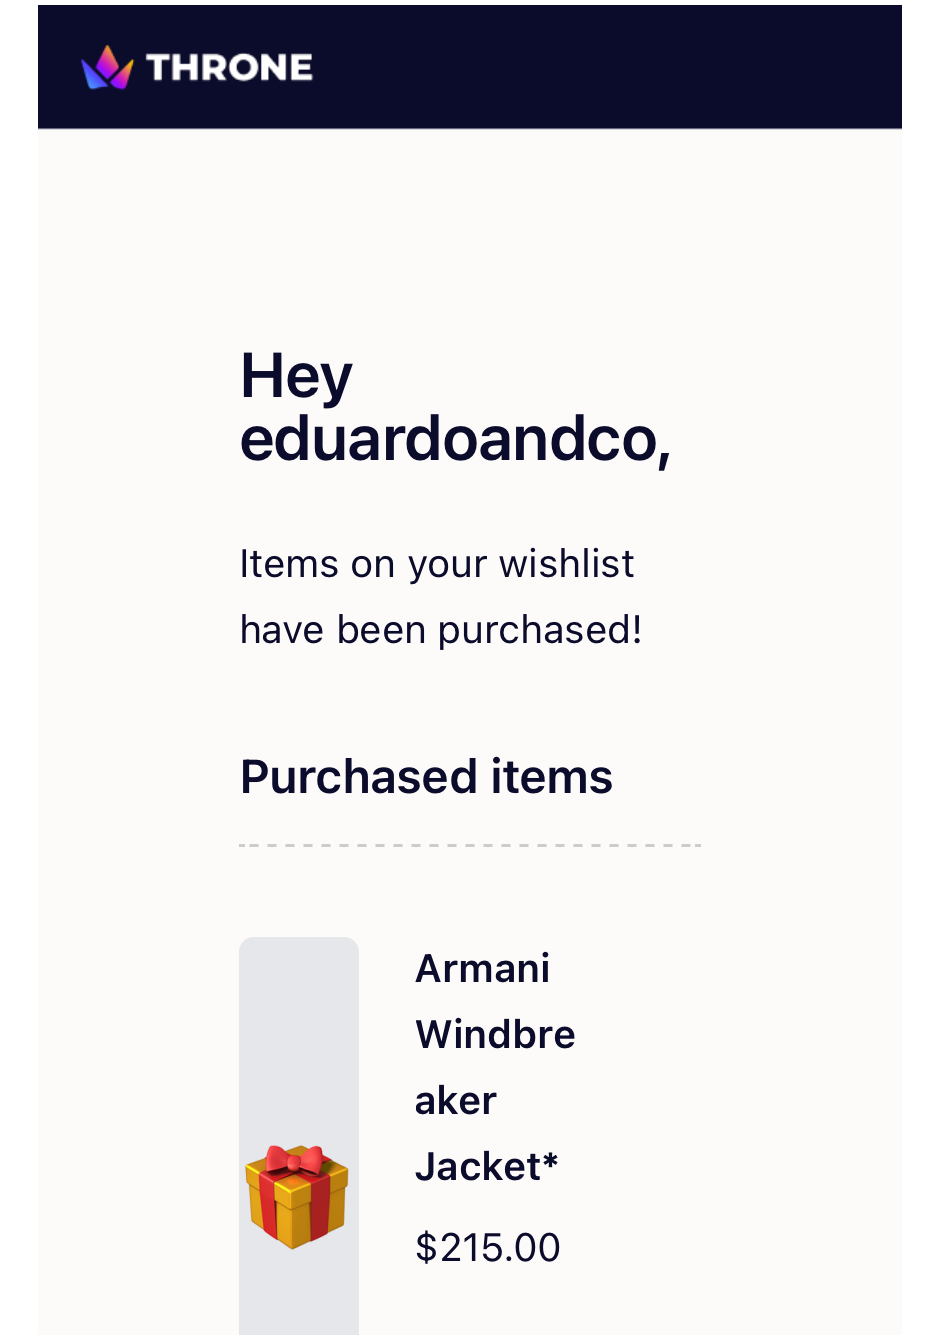Open the Armani item title link
Screen dimensions: 948x1335
[x=482, y=969]
